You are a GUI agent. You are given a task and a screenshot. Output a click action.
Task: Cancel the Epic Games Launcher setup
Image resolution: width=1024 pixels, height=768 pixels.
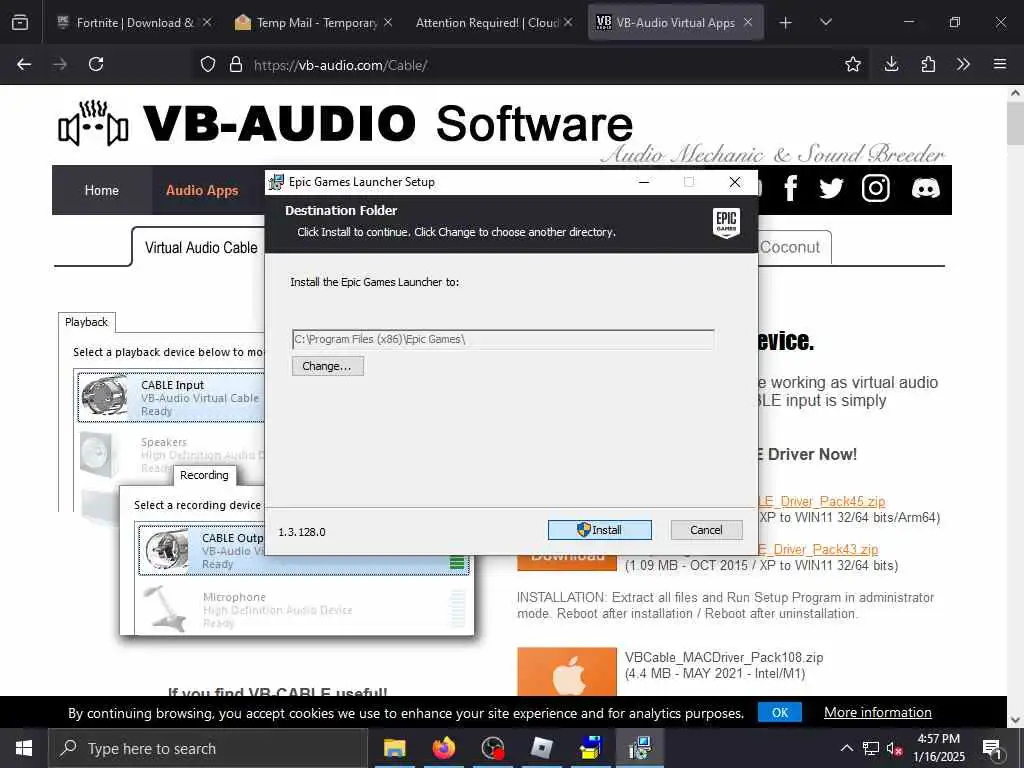(x=706, y=530)
